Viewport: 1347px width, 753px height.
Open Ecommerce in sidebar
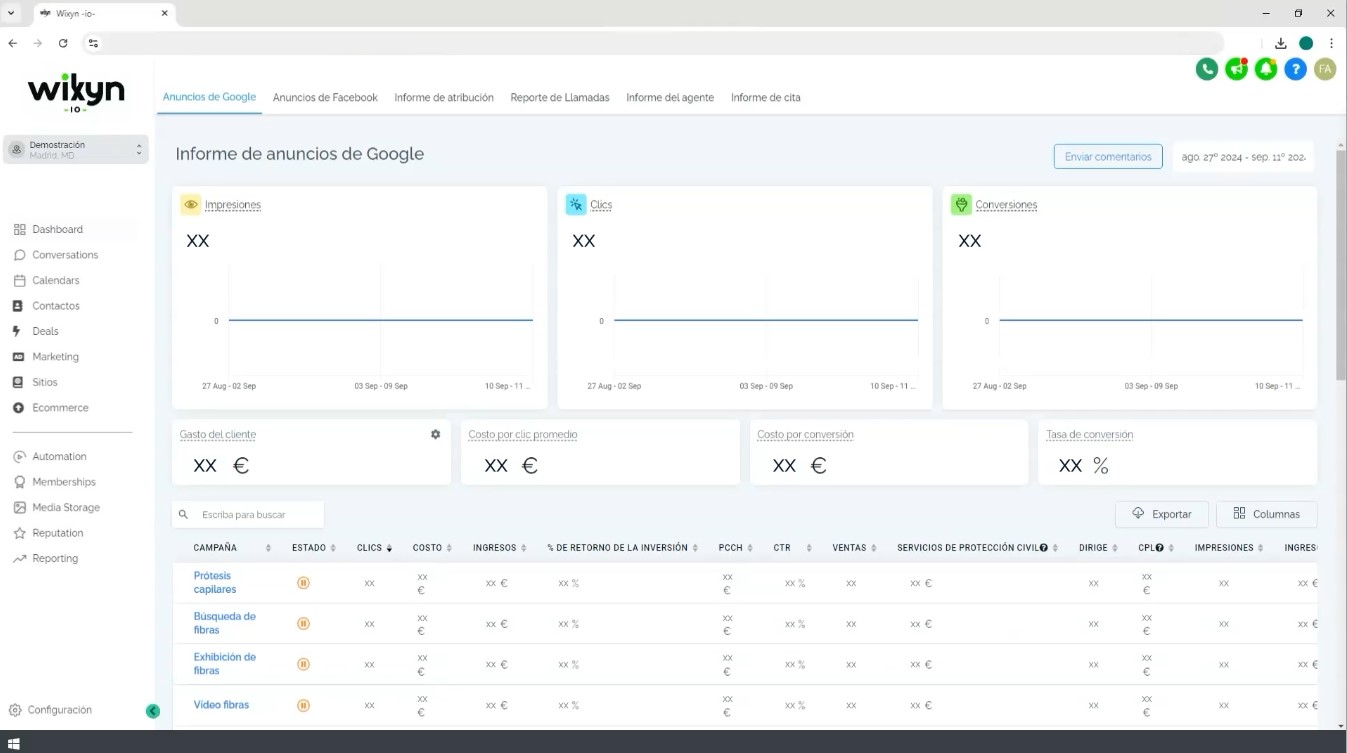[x=60, y=408]
